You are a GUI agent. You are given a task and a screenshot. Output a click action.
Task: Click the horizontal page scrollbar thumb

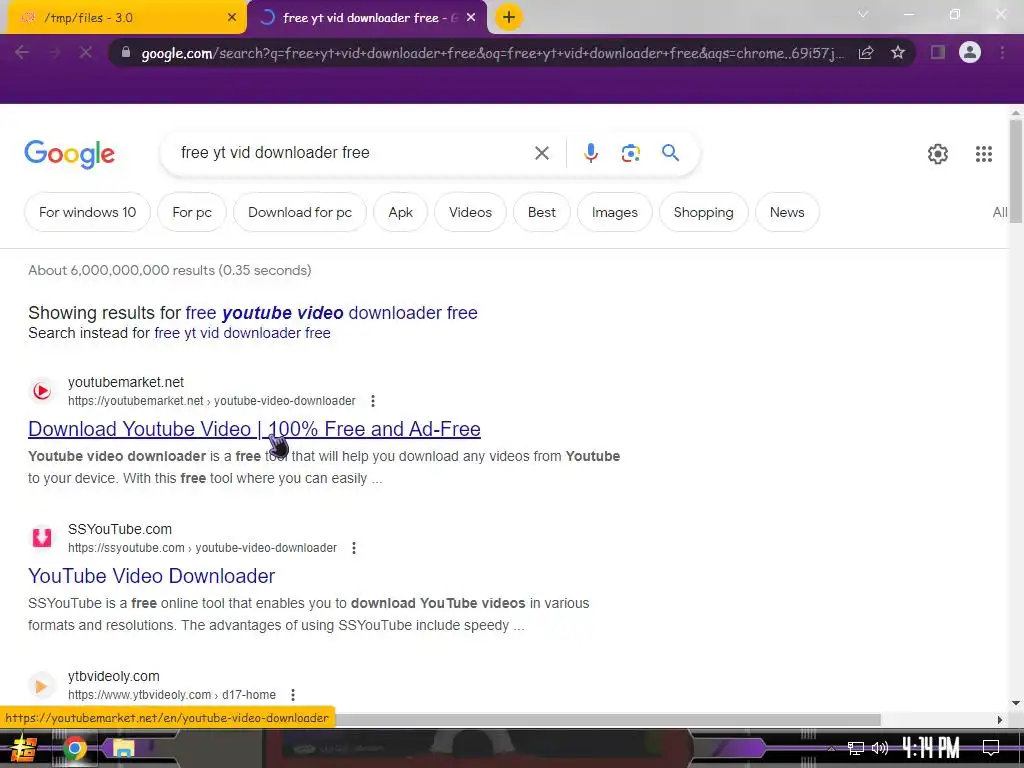(x=607, y=720)
